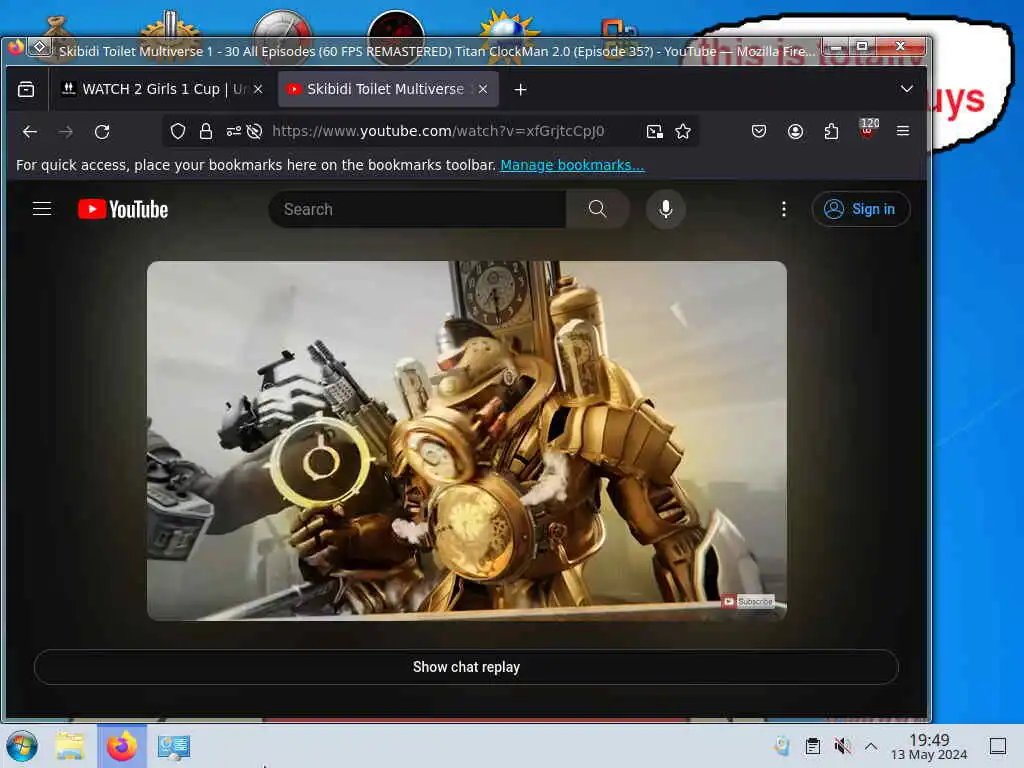Open the extensions puzzle-piece menu
Screen dimensions: 1024x768
point(831,131)
